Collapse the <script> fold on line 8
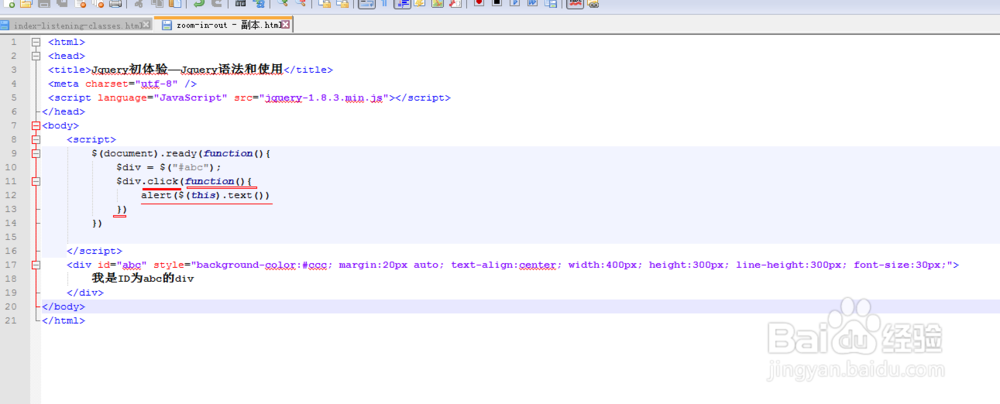The image size is (1000, 404). click(x=36, y=140)
